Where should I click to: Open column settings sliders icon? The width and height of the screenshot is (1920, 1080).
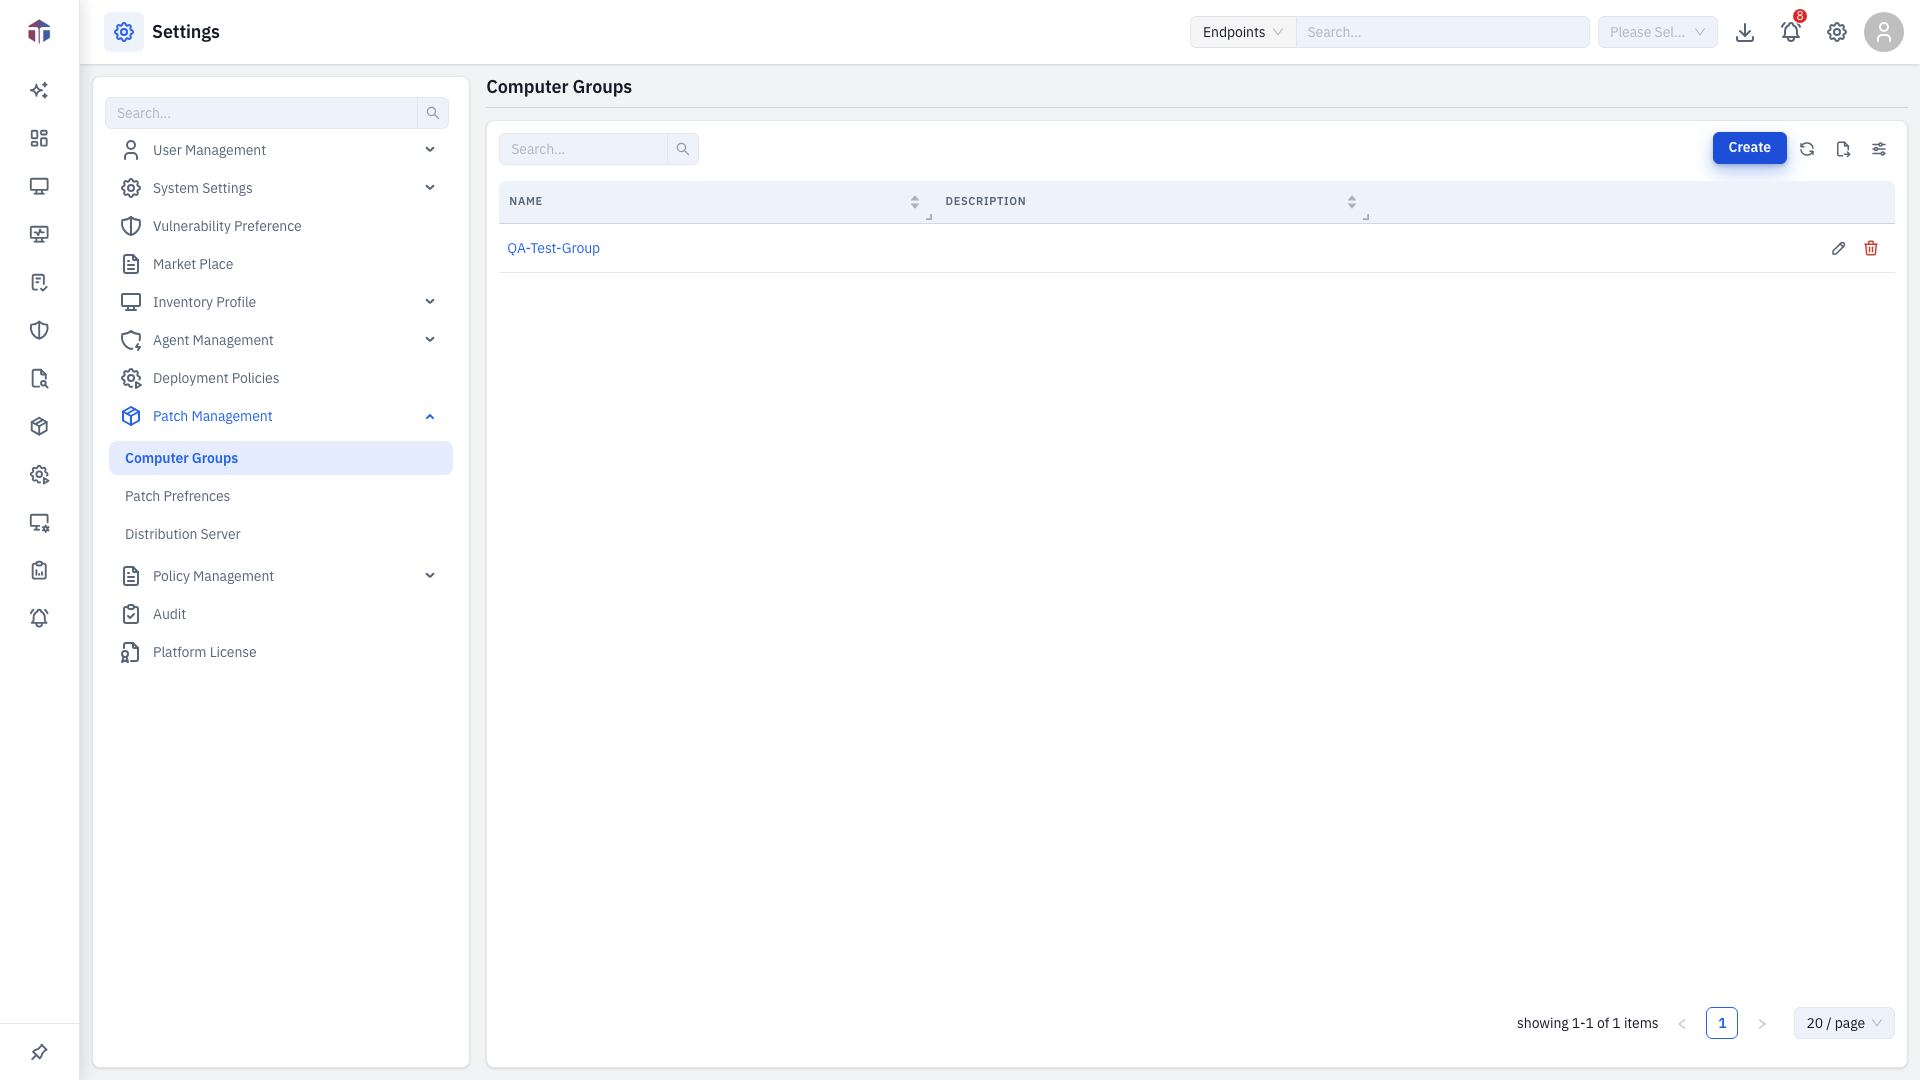(x=1879, y=149)
